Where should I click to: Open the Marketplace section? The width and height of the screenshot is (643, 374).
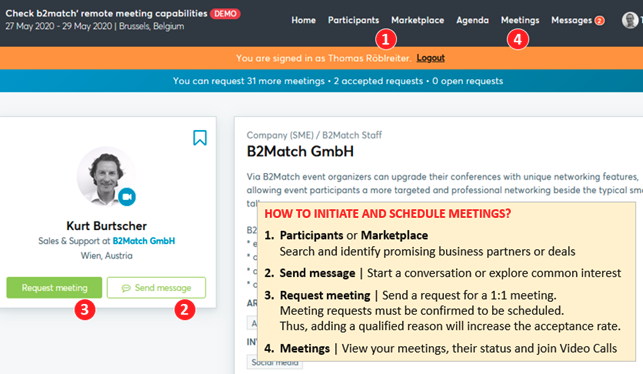coord(417,20)
